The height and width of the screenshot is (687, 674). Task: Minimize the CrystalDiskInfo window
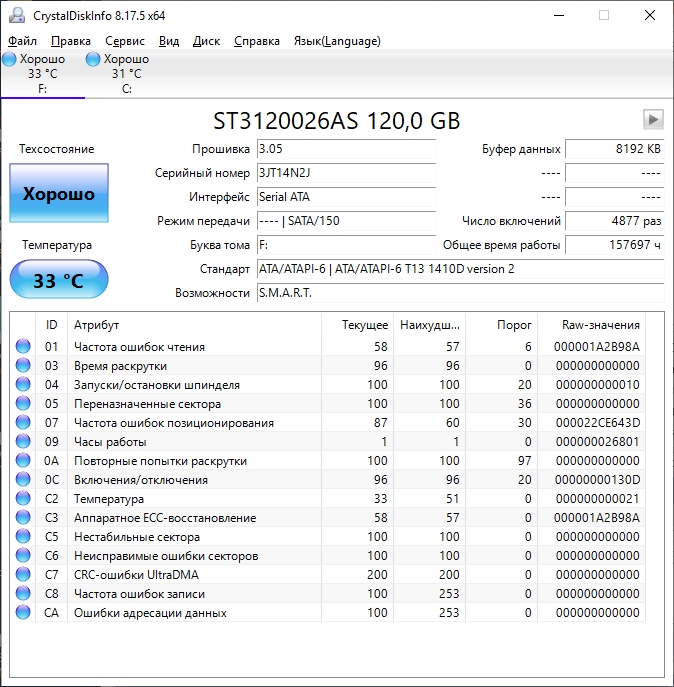click(x=559, y=15)
